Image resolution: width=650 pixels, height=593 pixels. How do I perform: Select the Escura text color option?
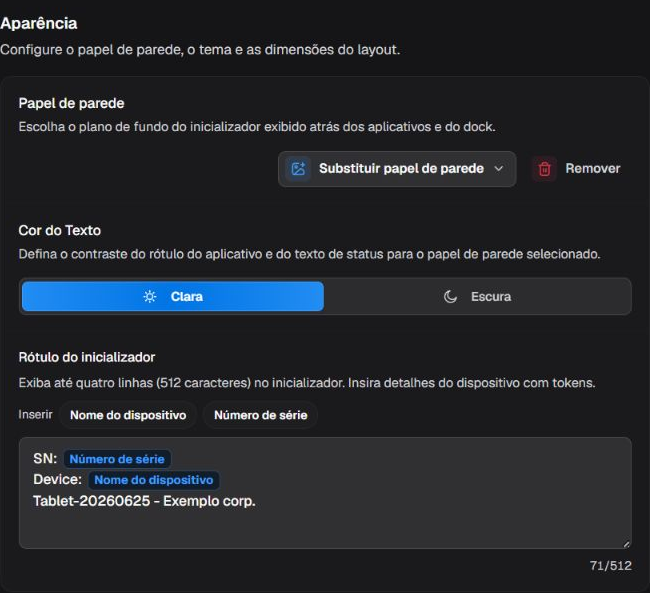(477, 296)
